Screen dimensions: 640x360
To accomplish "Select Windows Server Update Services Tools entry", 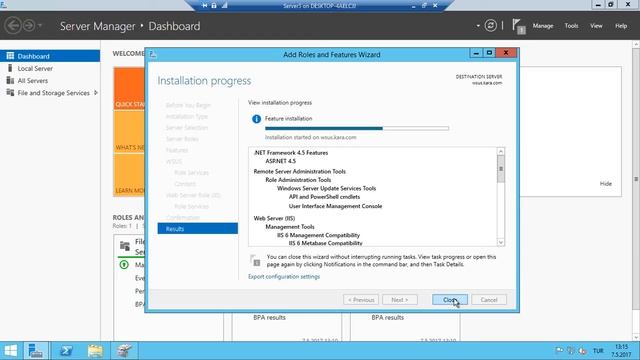I will pos(327,188).
